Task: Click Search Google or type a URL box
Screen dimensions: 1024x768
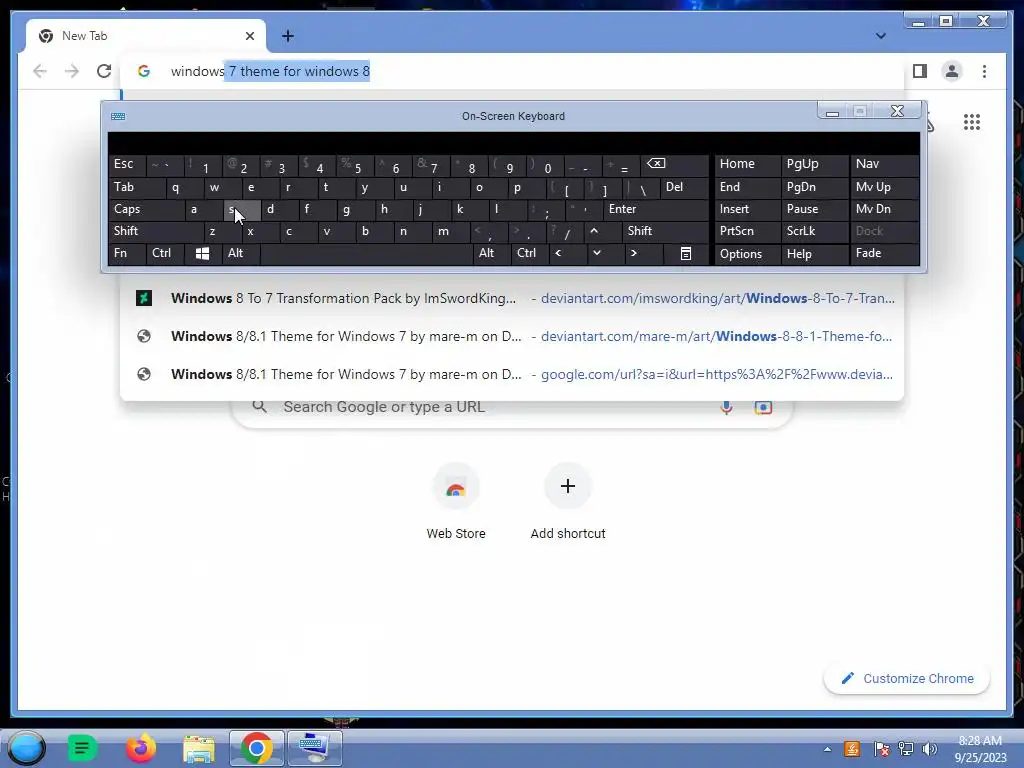Action: tap(512, 407)
